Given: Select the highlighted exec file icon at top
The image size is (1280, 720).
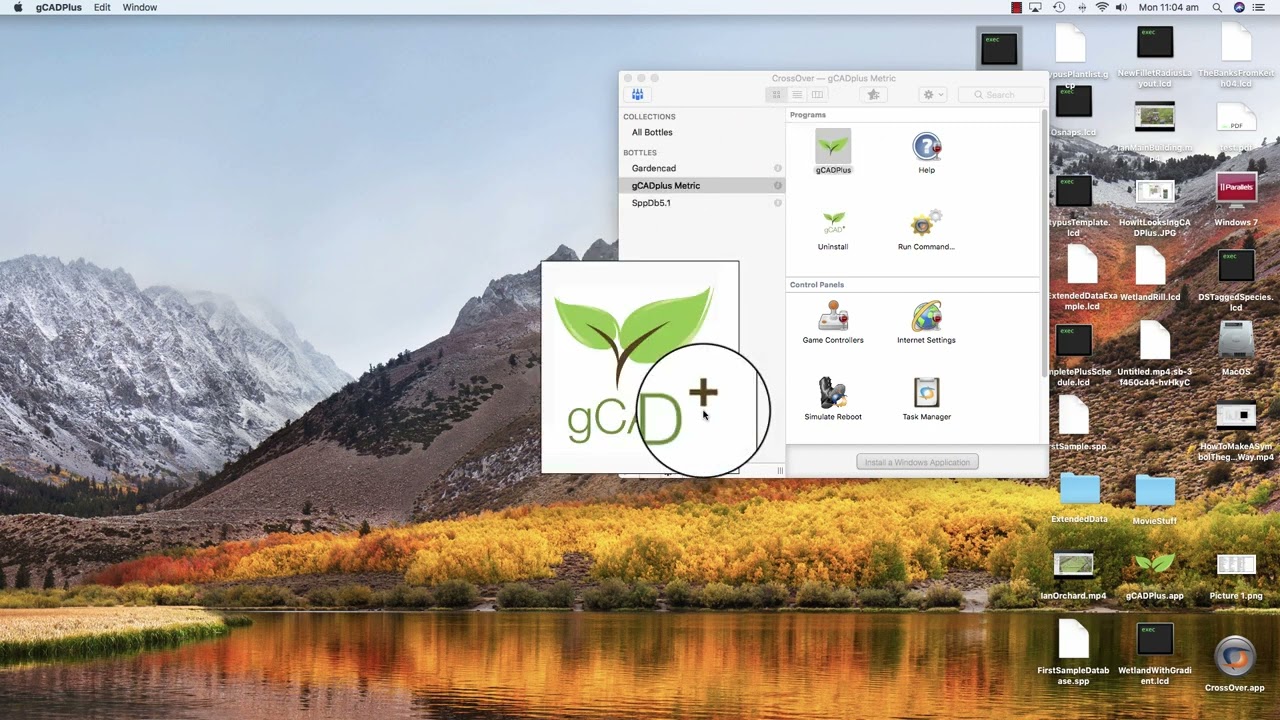Looking at the screenshot, I should coord(998,48).
